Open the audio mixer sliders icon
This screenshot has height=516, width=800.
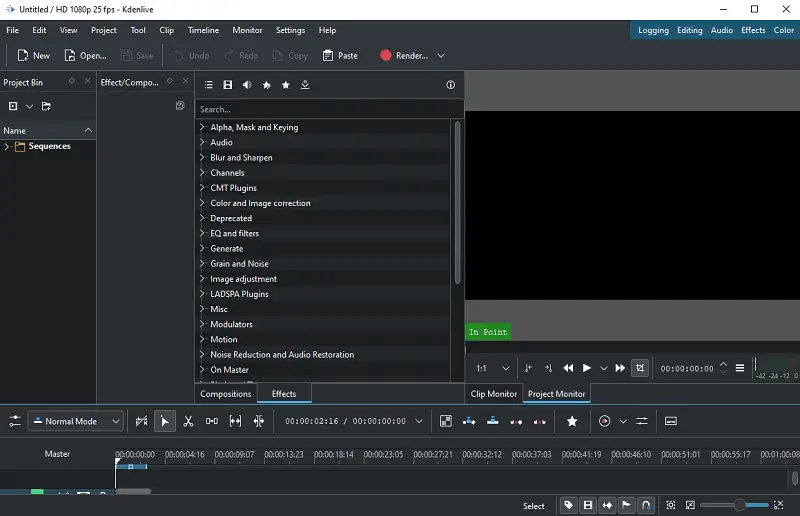coord(642,421)
